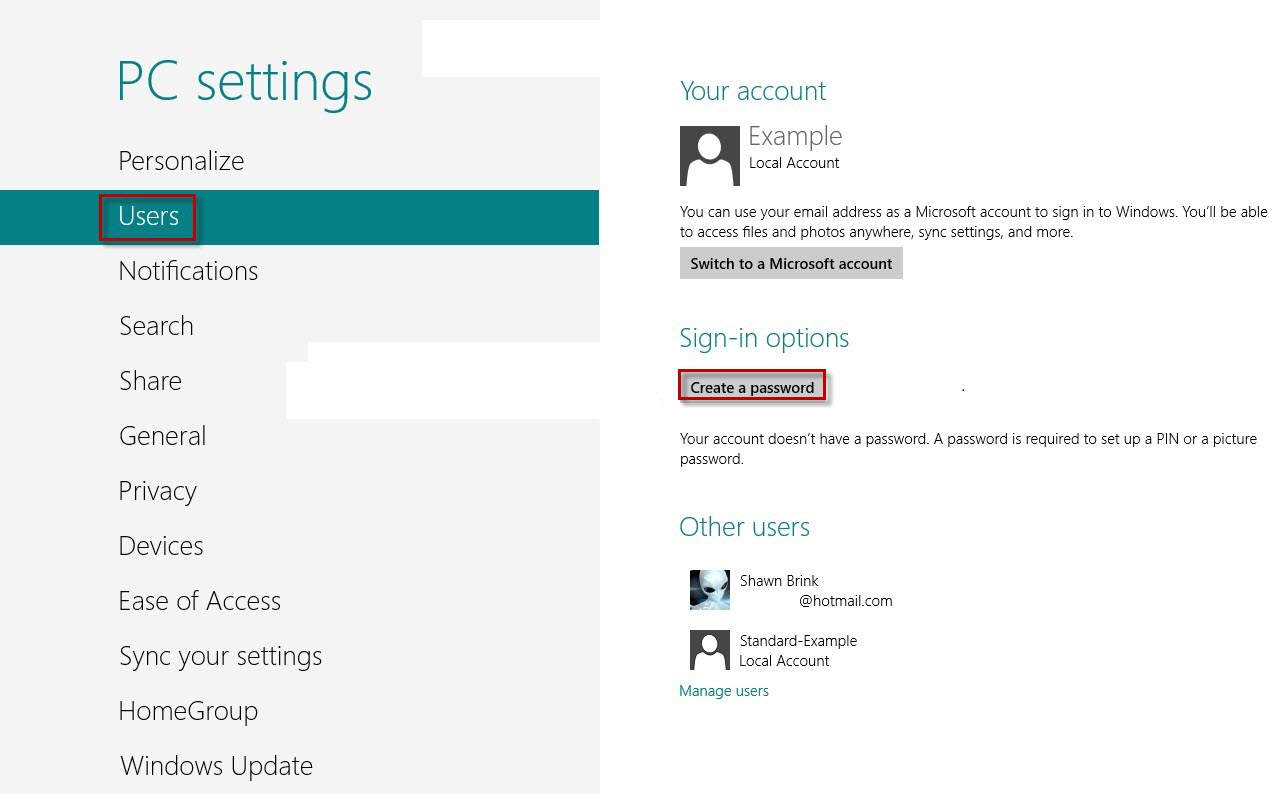Open Windows Update section
This screenshot has height=794, width=1274.
[216, 766]
